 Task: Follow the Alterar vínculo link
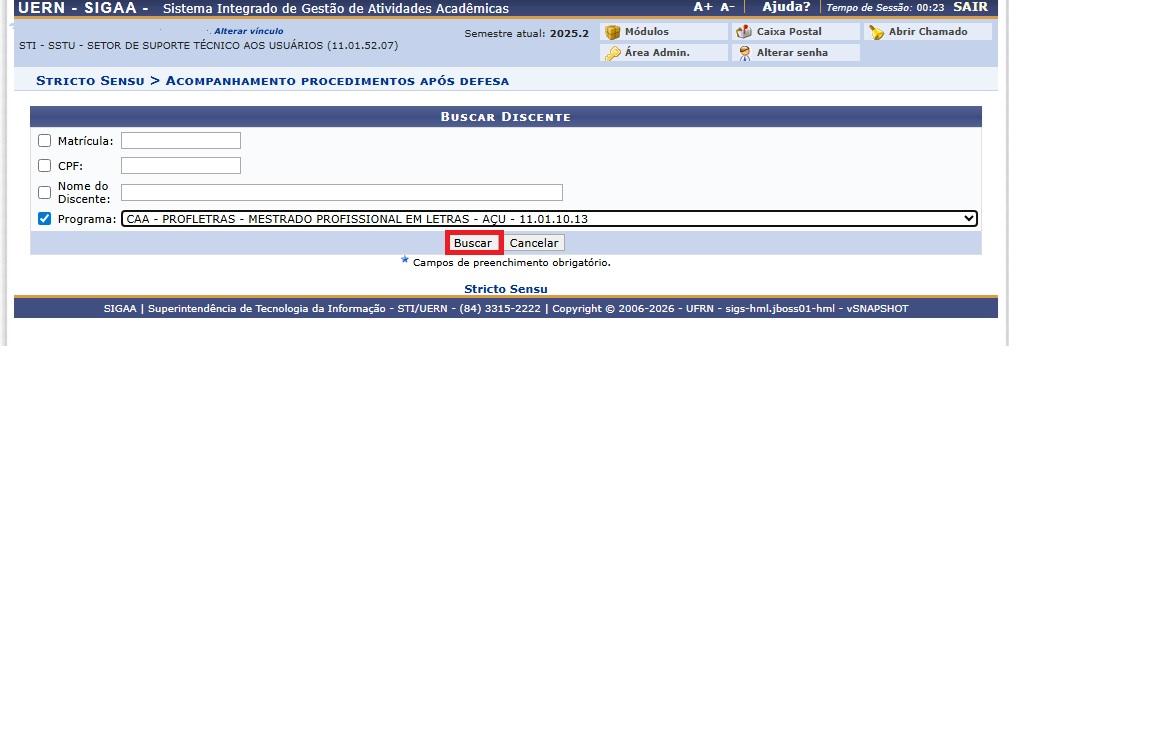point(248,31)
